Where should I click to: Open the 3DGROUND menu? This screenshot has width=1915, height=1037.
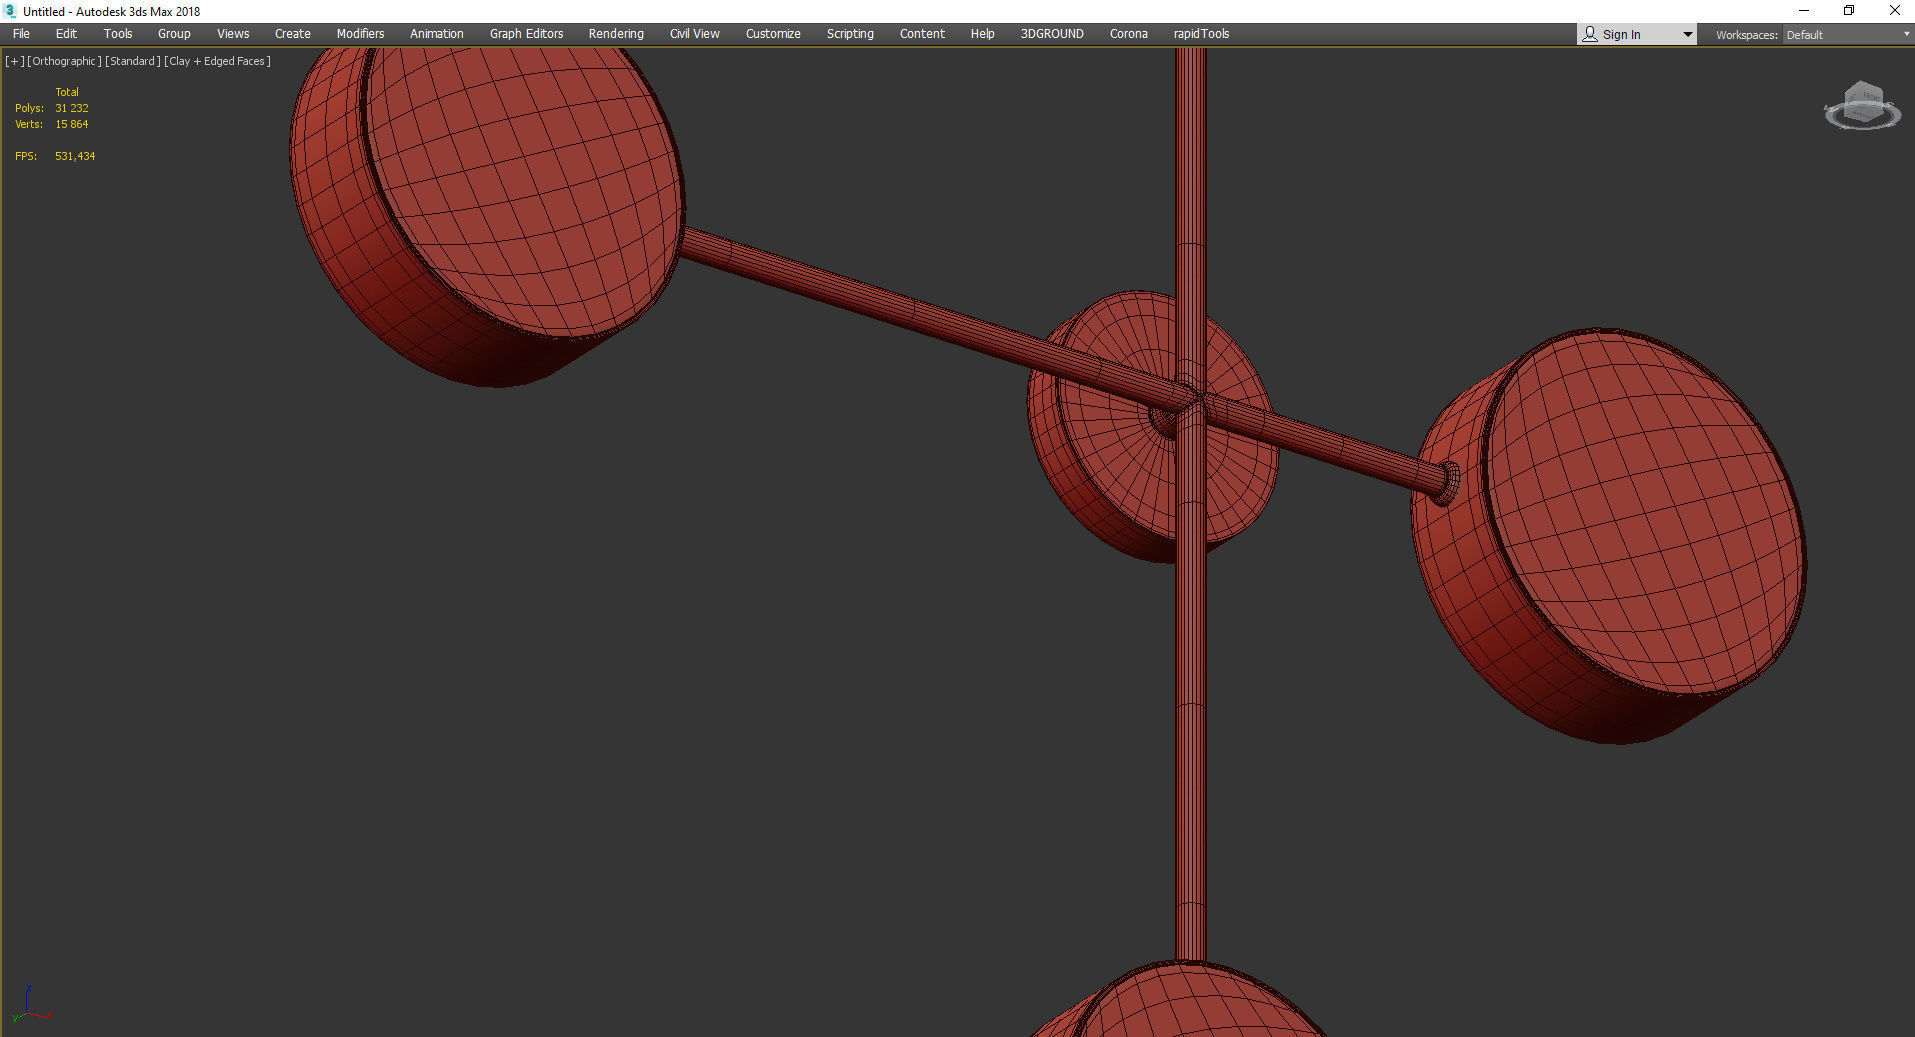[x=1052, y=34]
